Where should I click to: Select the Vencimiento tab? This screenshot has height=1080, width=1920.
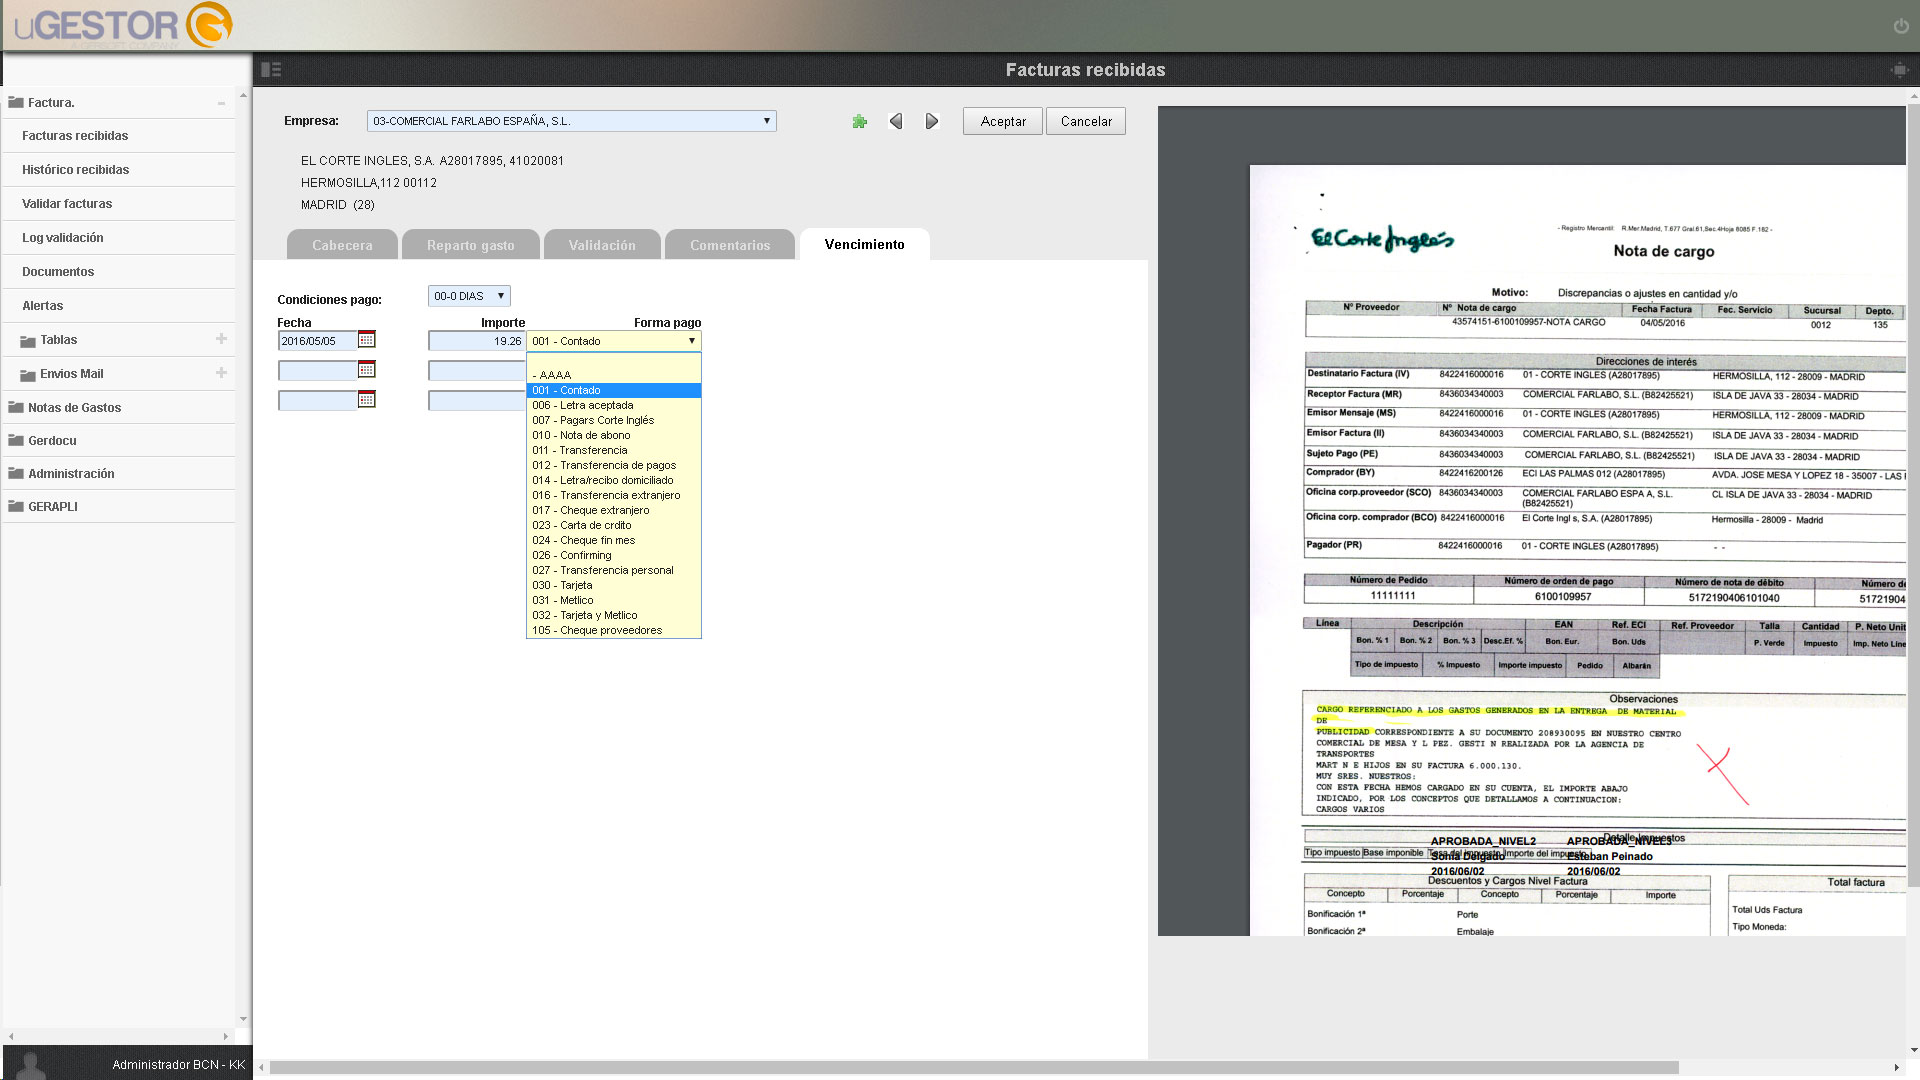[865, 244]
